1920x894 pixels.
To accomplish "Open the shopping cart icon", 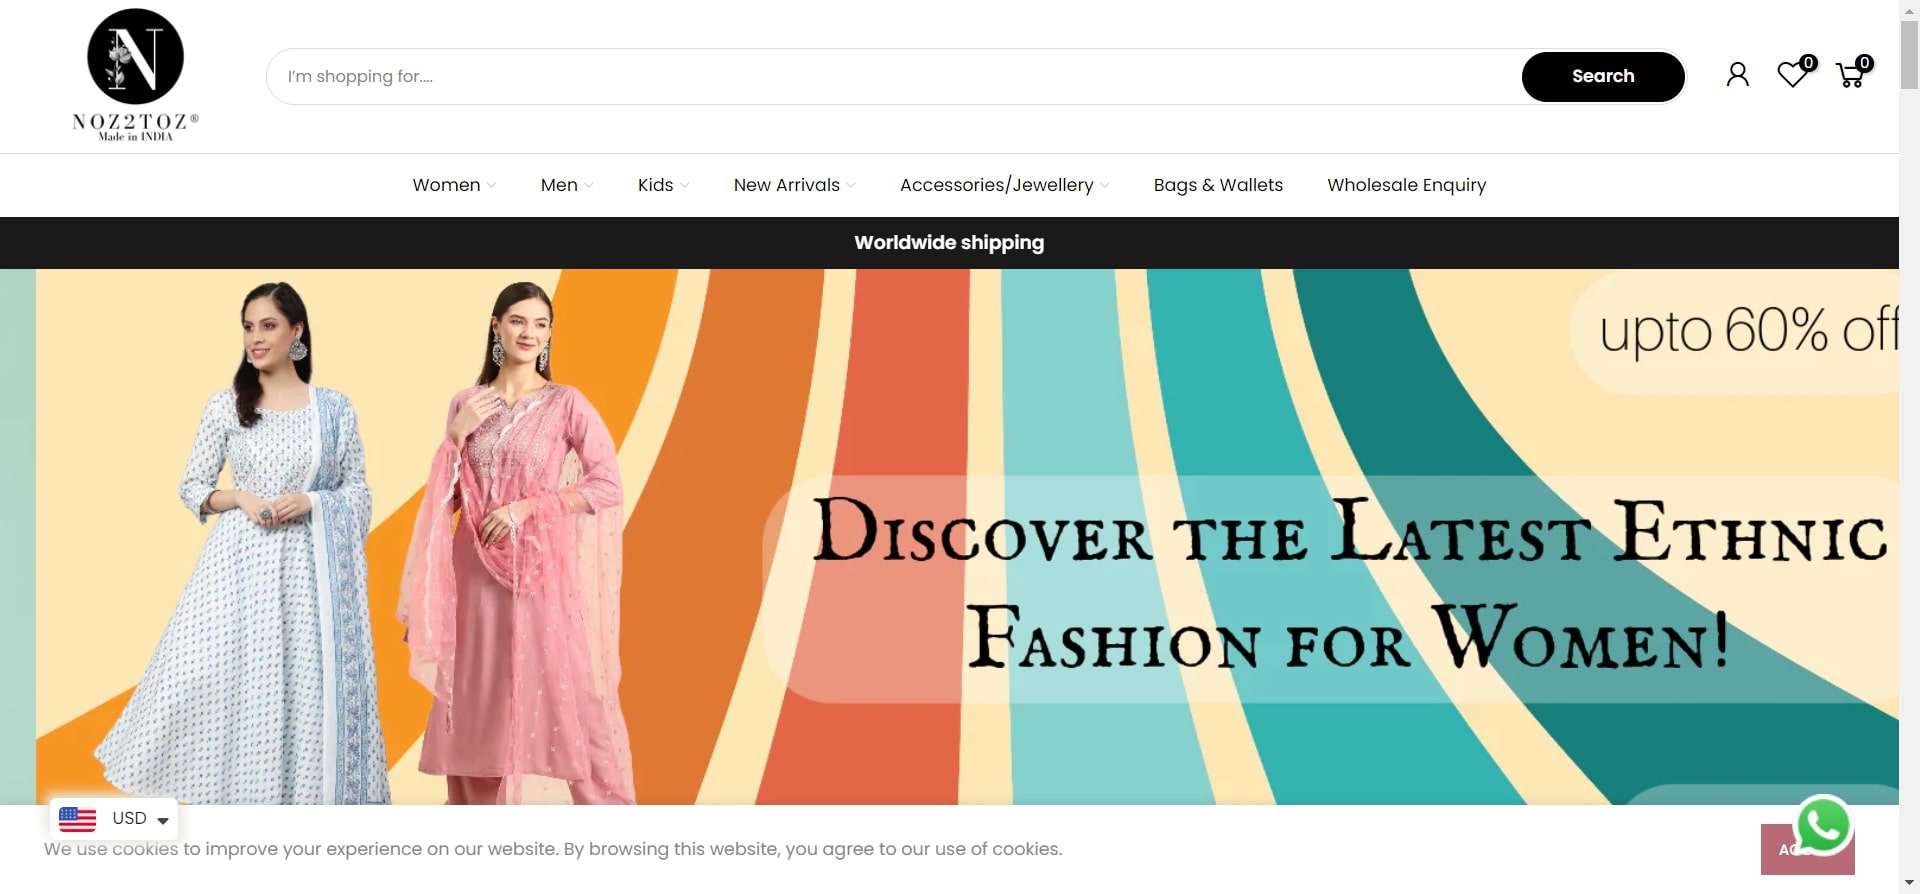I will click(1850, 75).
